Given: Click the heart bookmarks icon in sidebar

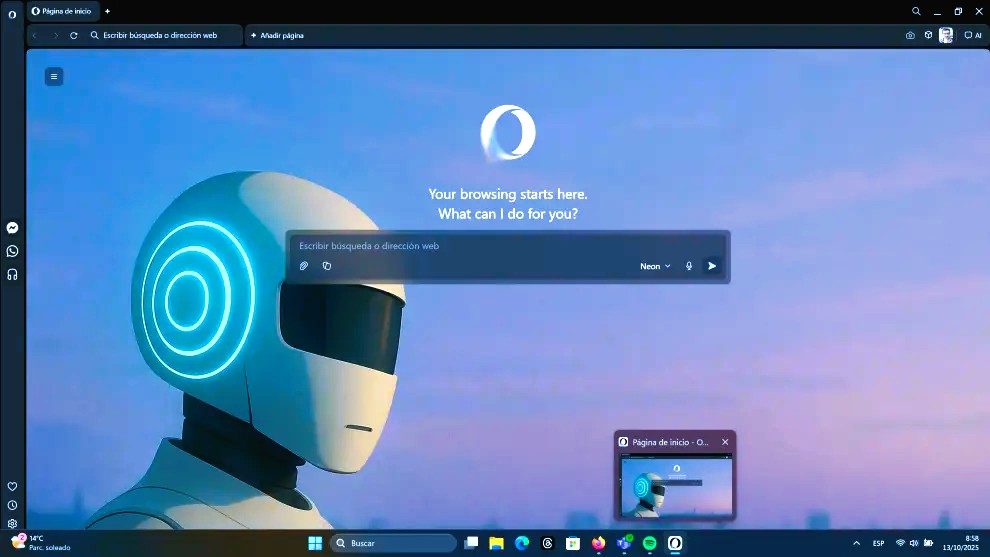Looking at the screenshot, I should [x=12, y=486].
